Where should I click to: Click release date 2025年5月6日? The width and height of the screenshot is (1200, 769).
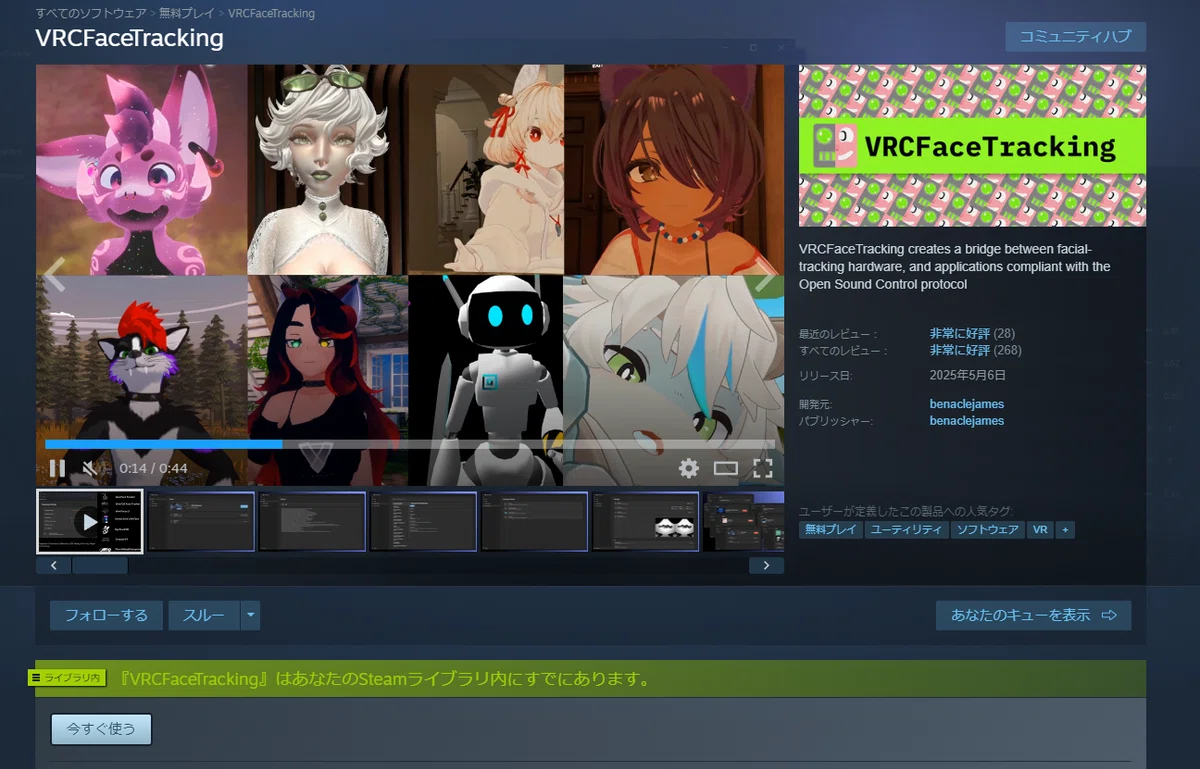click(x=968, y=375)
